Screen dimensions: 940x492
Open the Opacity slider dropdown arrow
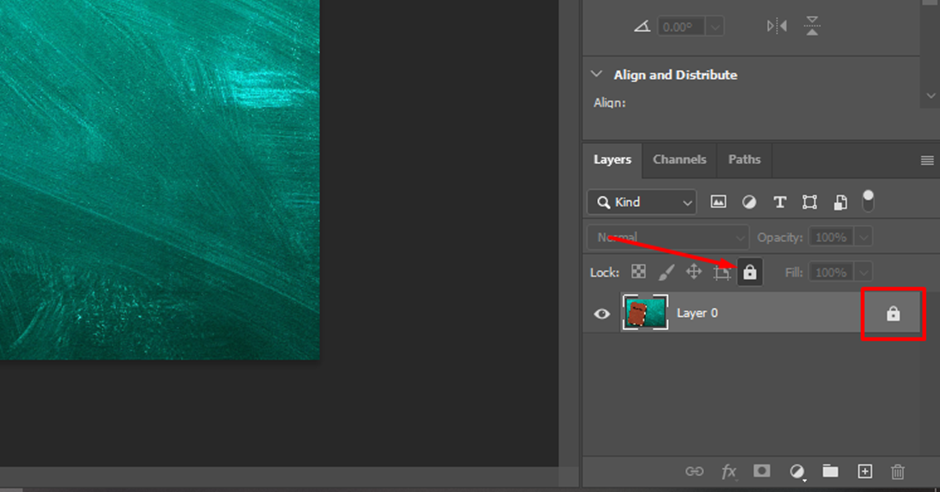[863, 237]
